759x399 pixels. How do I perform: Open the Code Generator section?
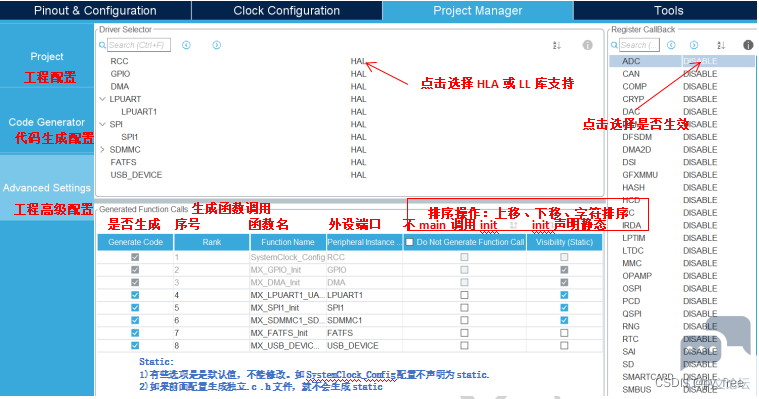(47, 122)
